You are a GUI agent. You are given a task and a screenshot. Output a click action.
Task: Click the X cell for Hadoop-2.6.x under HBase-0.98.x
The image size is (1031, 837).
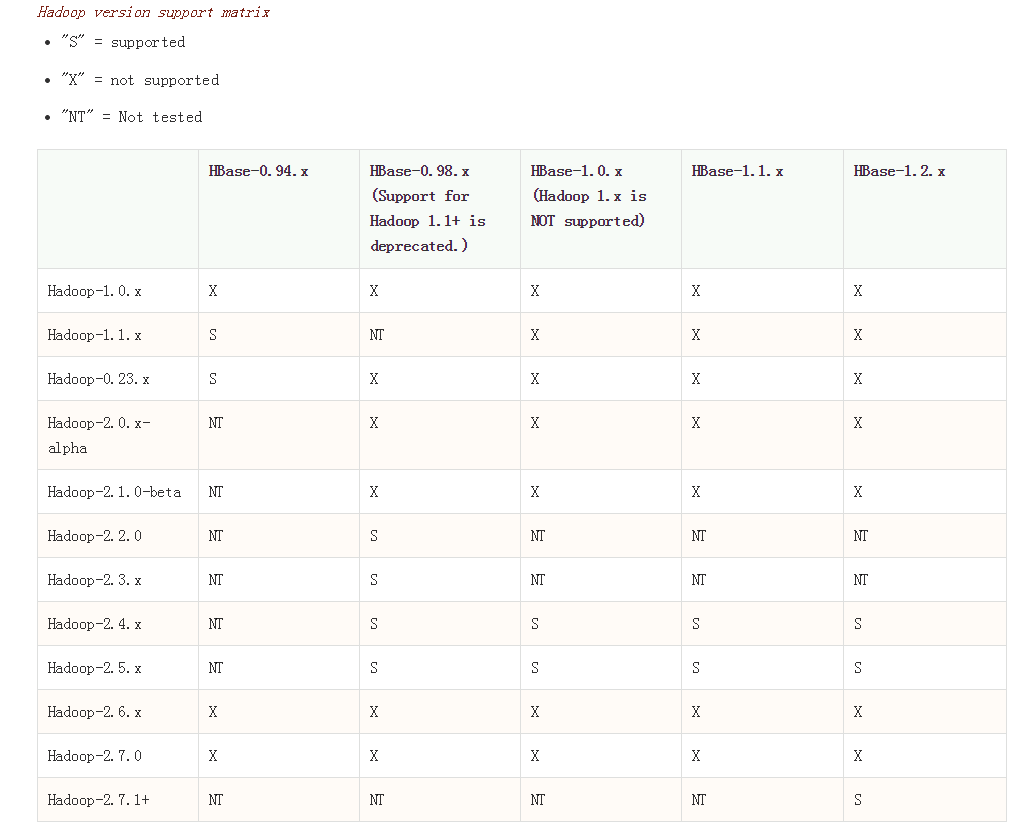coord(373,711)
